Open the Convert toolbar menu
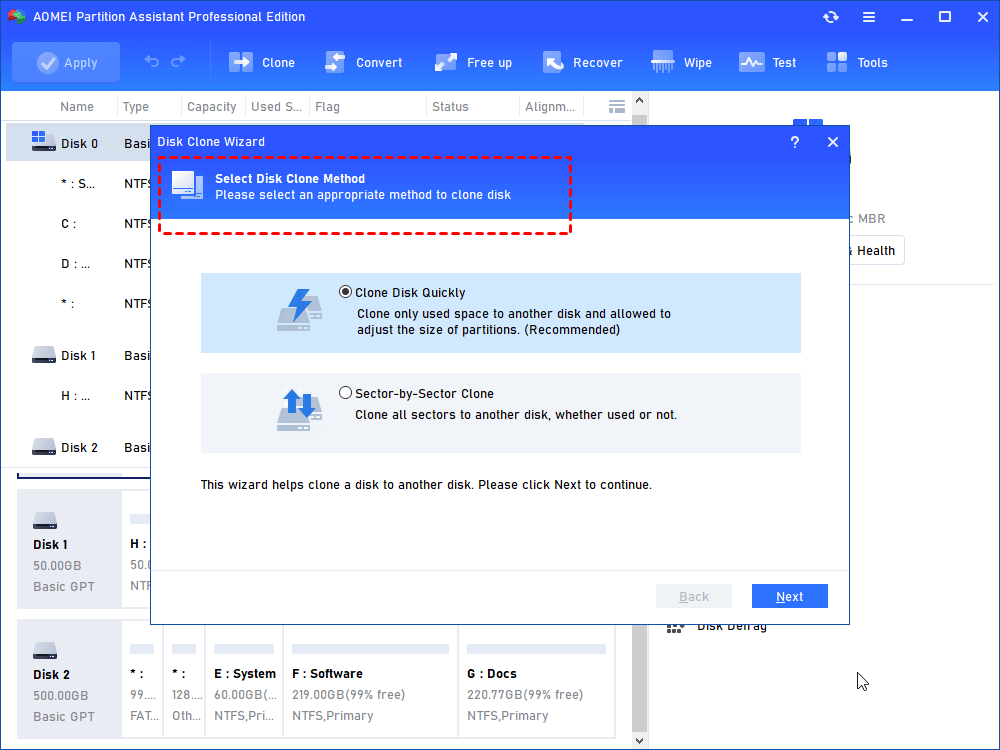 coord(364,62)
